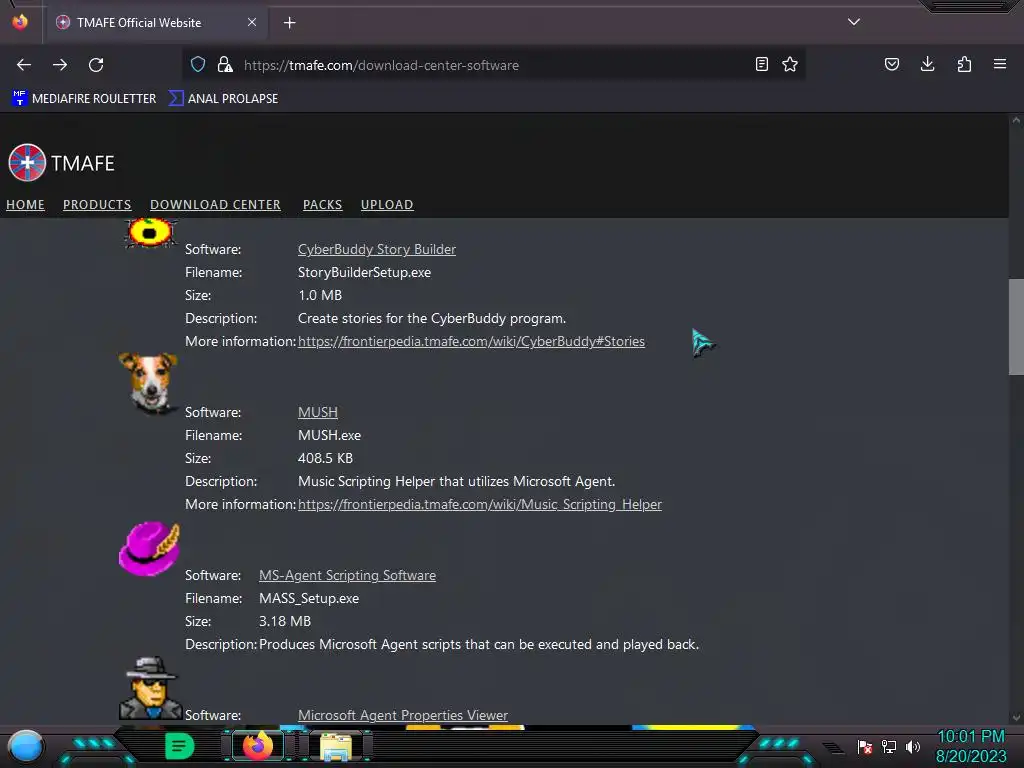
Task: Go back with the browser back arrow
Action: (x=24, y=65)
